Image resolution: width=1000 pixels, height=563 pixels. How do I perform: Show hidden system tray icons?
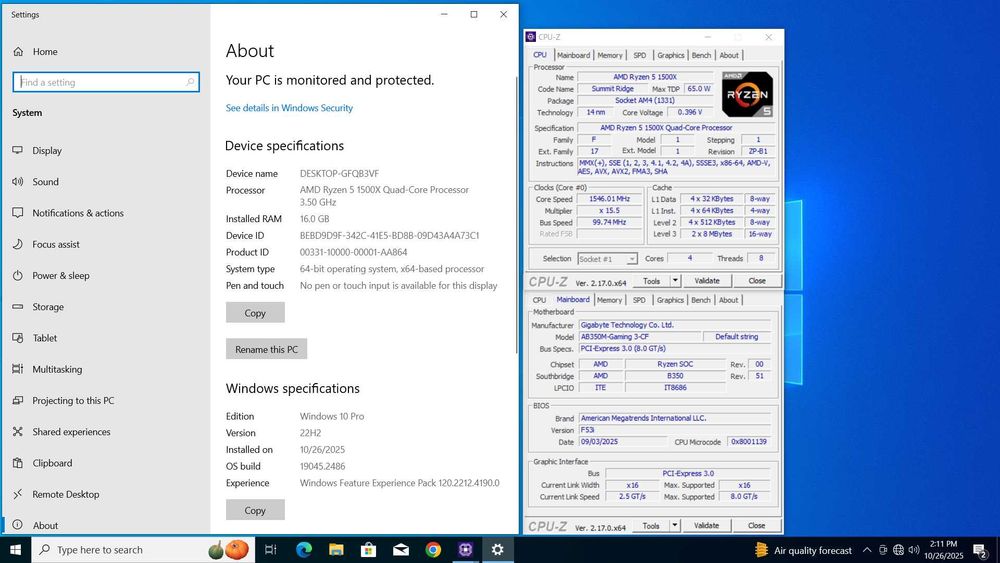point(867,550)
